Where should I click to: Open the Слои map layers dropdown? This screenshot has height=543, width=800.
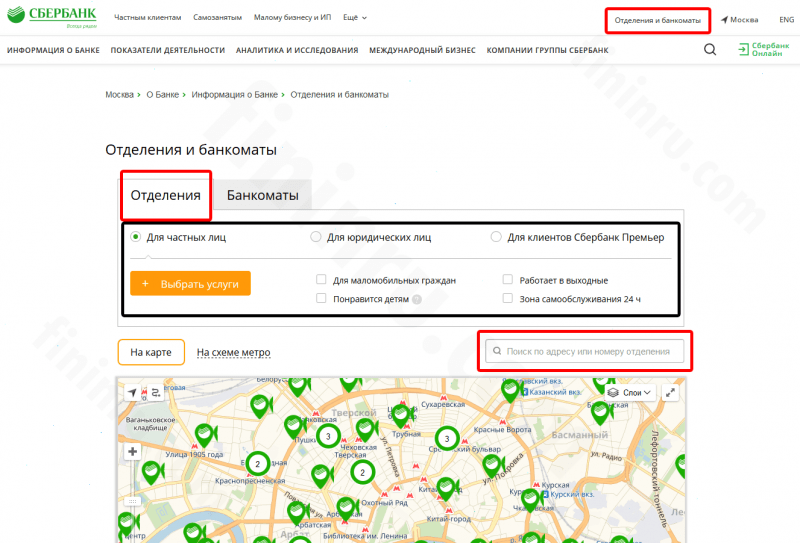pyautogui.click(x=630, y=392)
